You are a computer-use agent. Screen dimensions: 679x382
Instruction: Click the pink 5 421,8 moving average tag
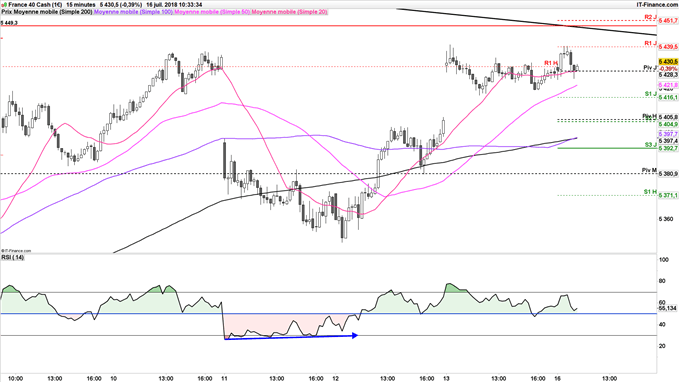pyautogui.click(x=668, y=85)
